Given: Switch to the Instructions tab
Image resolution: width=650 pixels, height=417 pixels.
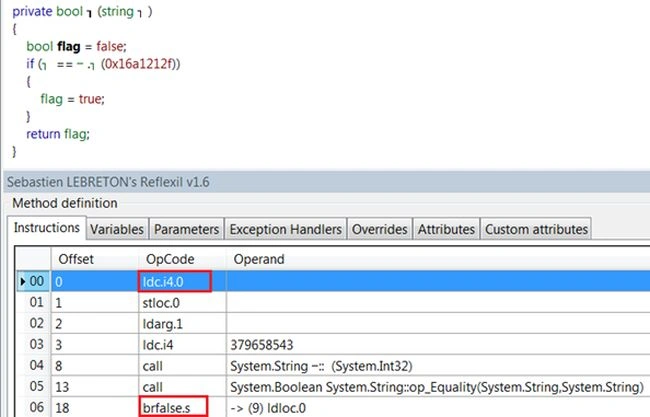Looking at the screenshot, I should click(x=46, y=228).
